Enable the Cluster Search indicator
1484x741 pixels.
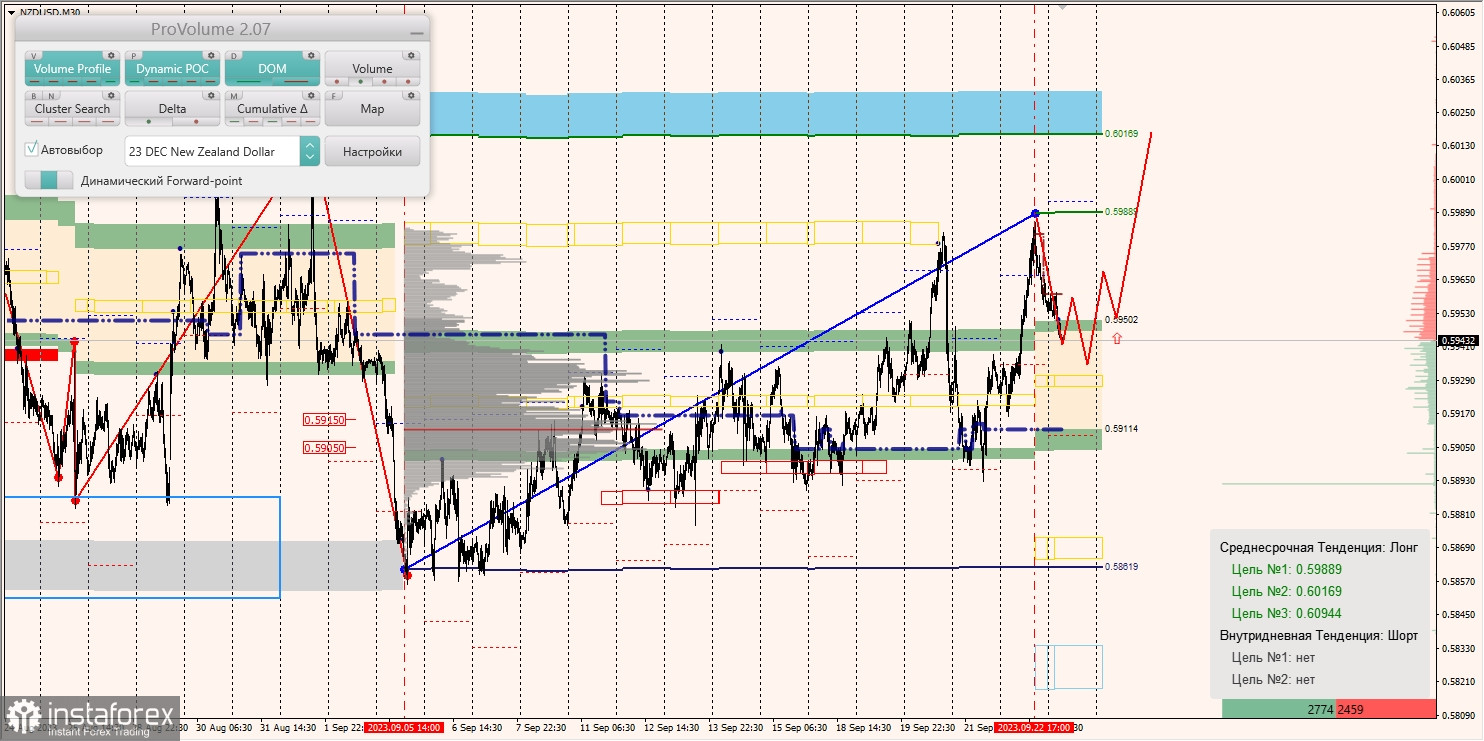[x=72, y=109]
